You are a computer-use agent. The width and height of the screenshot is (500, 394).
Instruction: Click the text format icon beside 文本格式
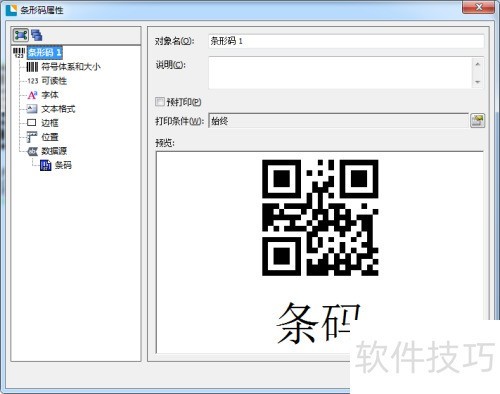click(x=32, y=109)
